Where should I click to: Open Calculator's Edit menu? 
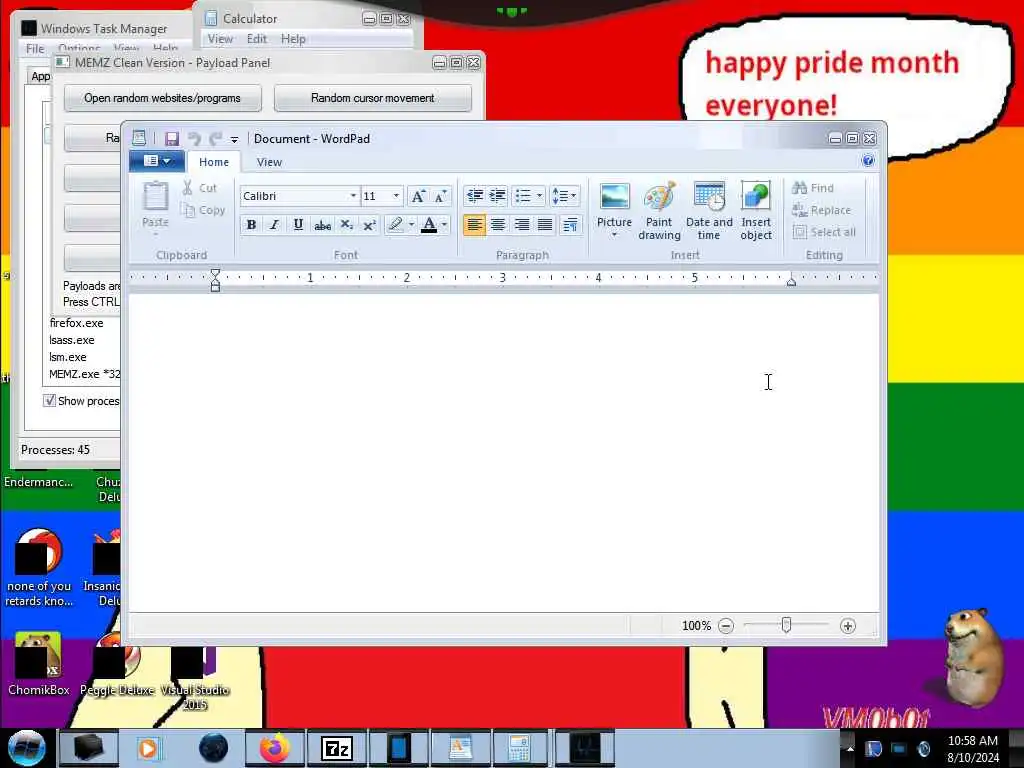click(257, 39)
